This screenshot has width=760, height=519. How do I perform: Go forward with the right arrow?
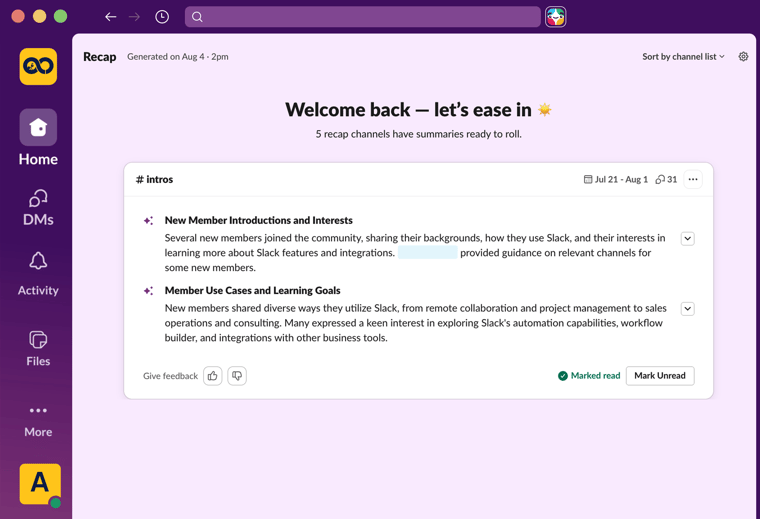(x=134, y=17)
